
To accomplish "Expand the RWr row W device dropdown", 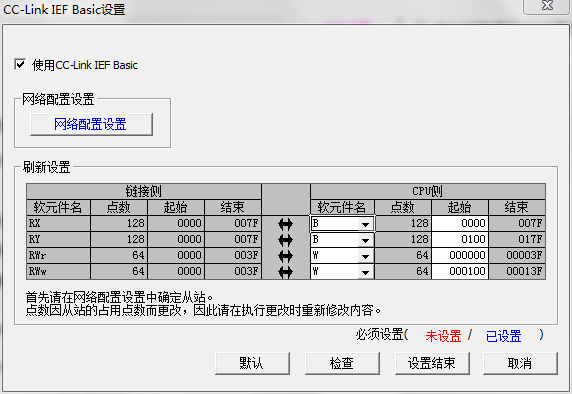I will coord(365,256).
